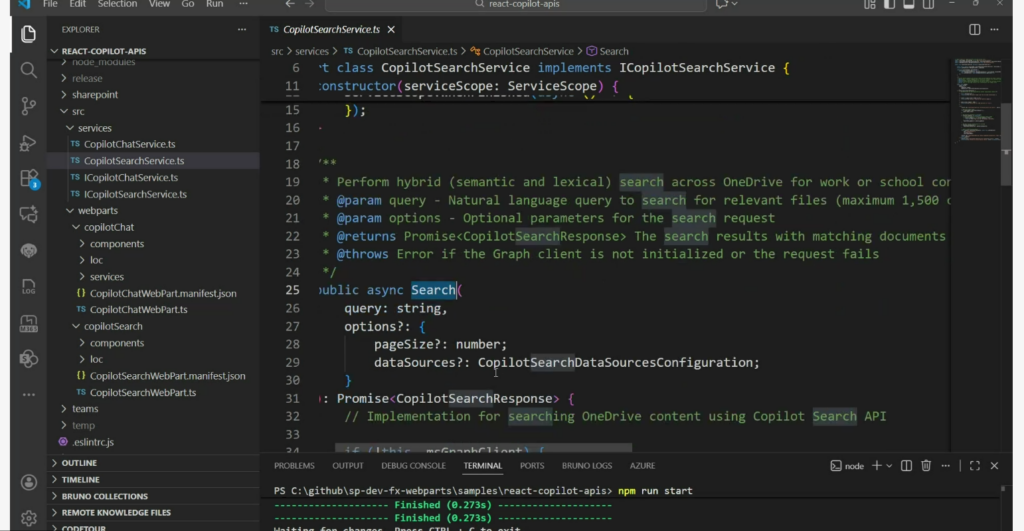This screenshot has width=1024, height=531.
Task: Open the Accounts icon in activity bar
Action: pos(28,482)
